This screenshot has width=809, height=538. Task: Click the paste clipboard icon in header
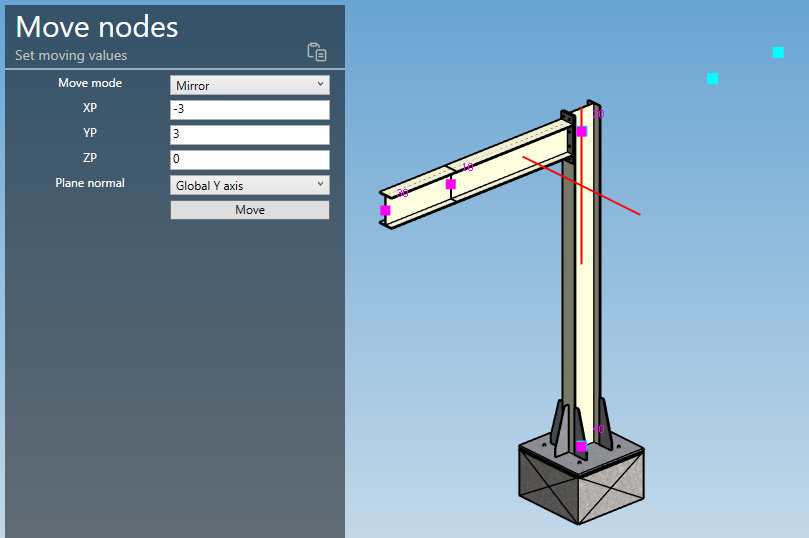(317, 52)
